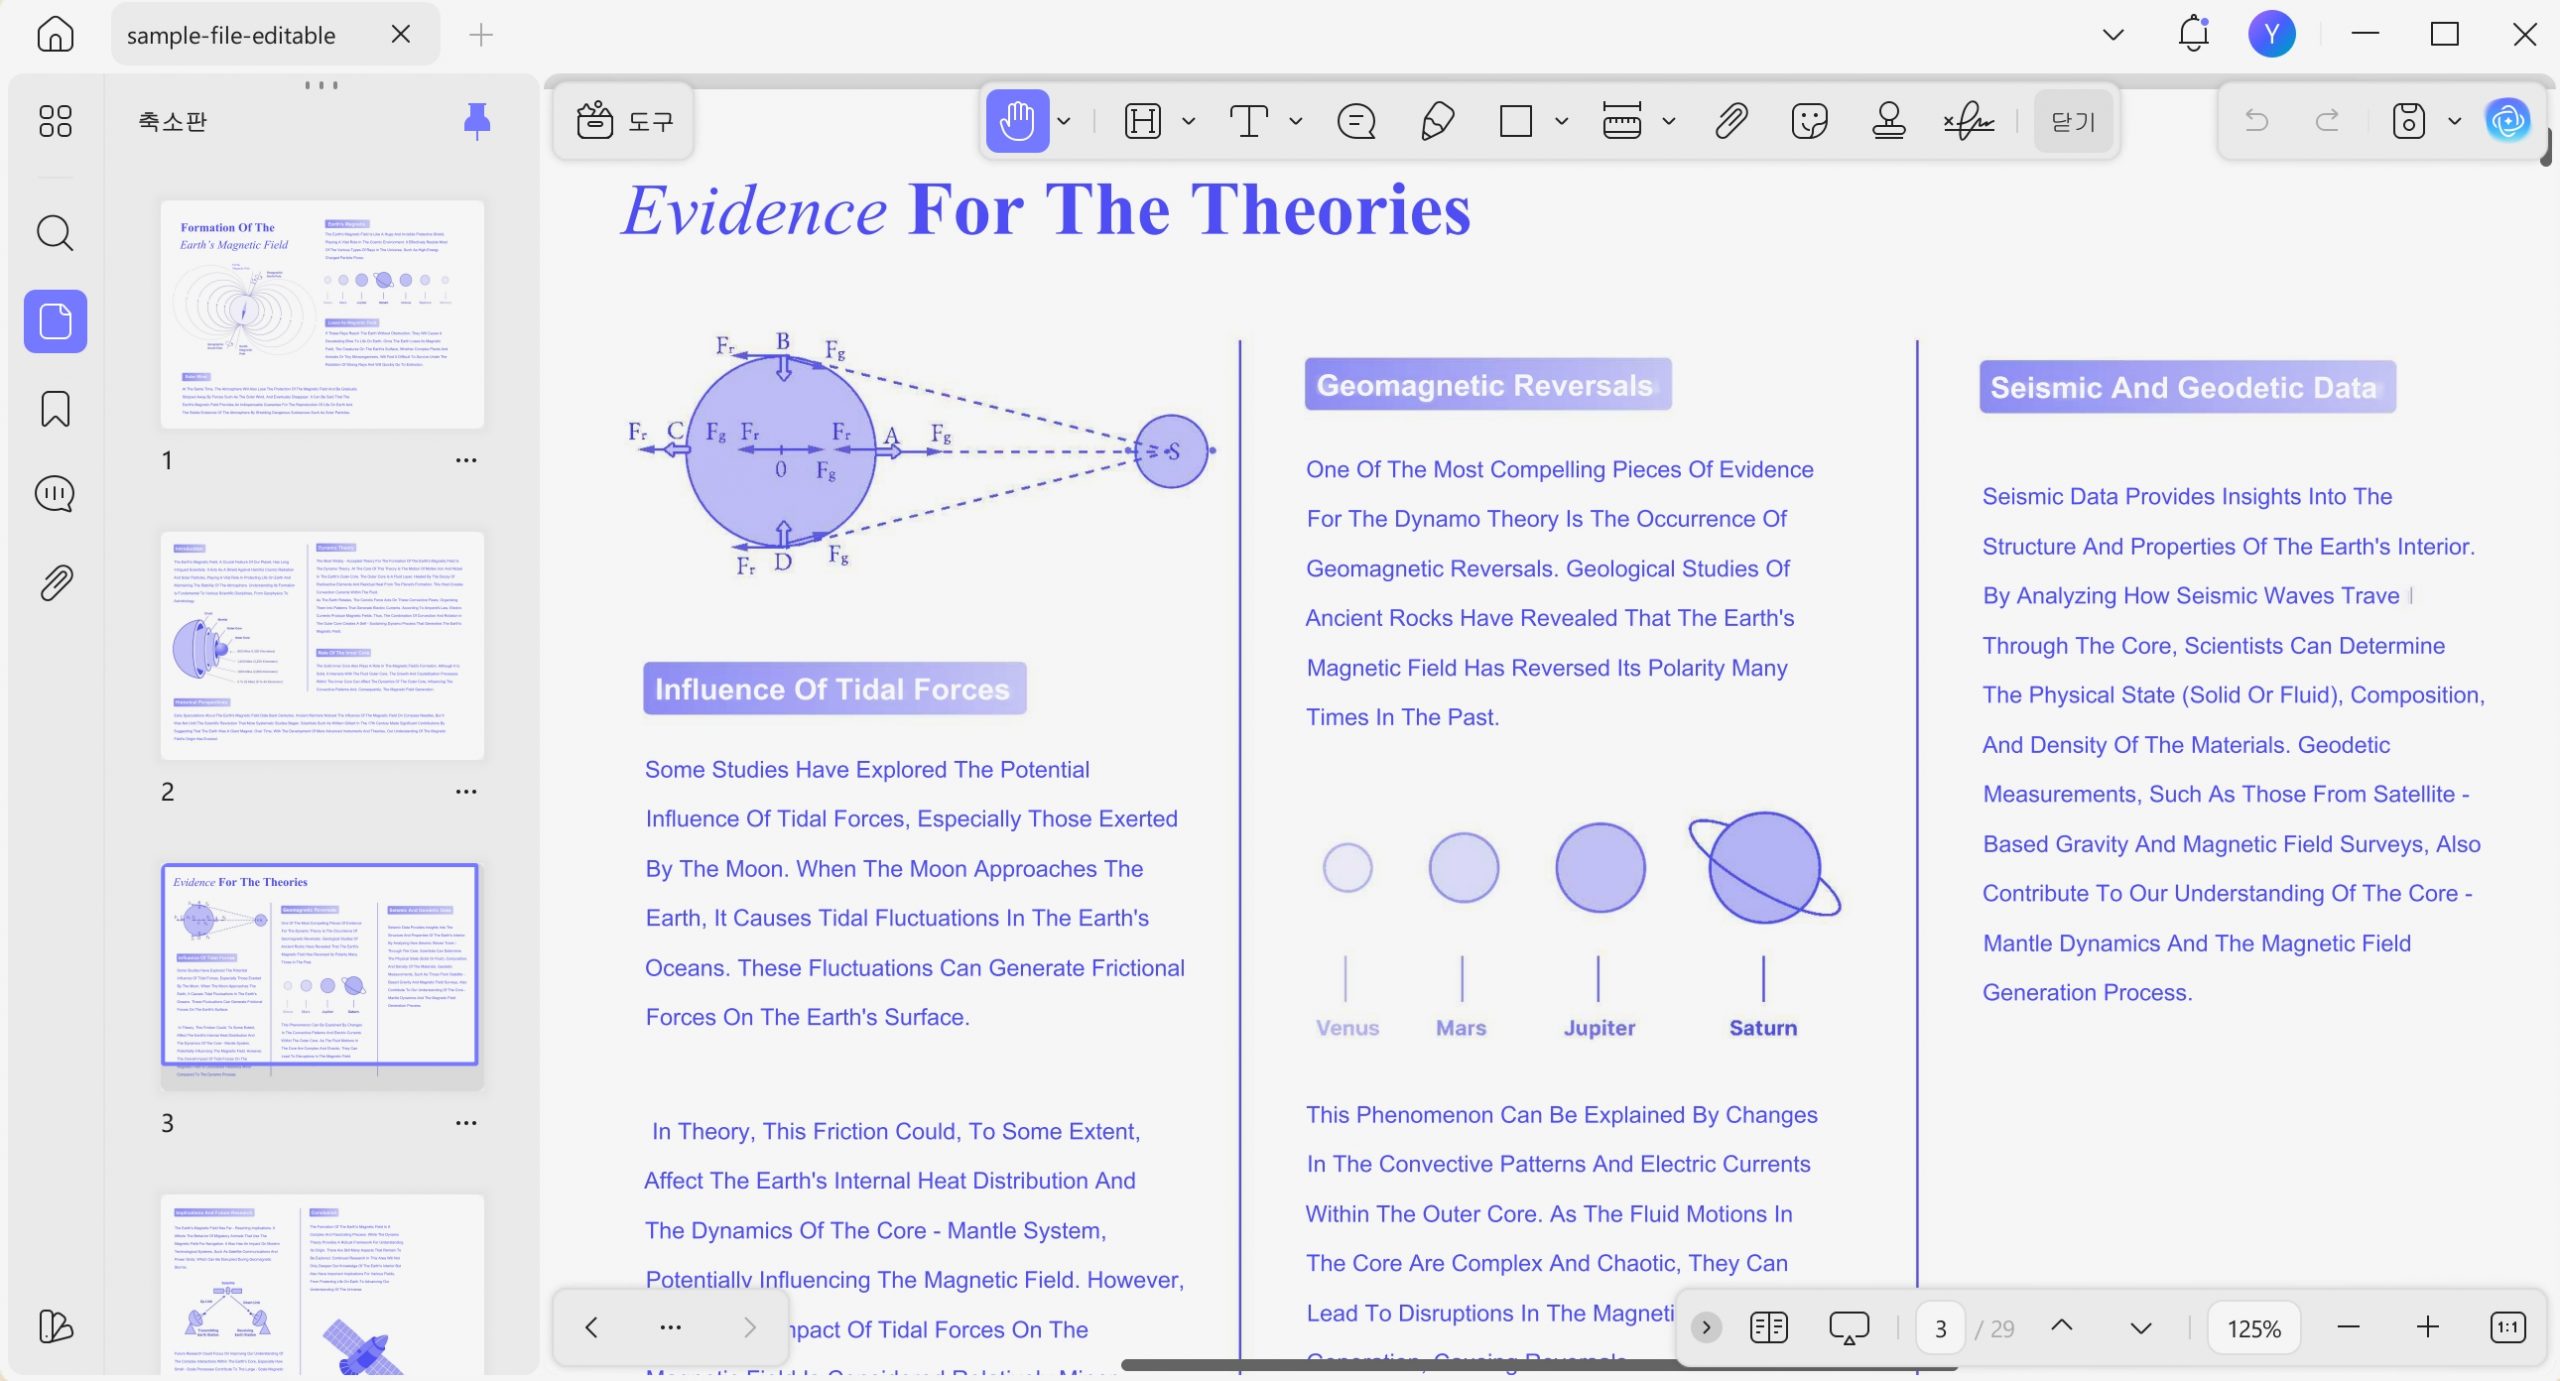The height and width of the screenshot is (1381, 2560).
Task: Open the Highlight tool dropdown arrow
Action: (x=1188, y=121)
